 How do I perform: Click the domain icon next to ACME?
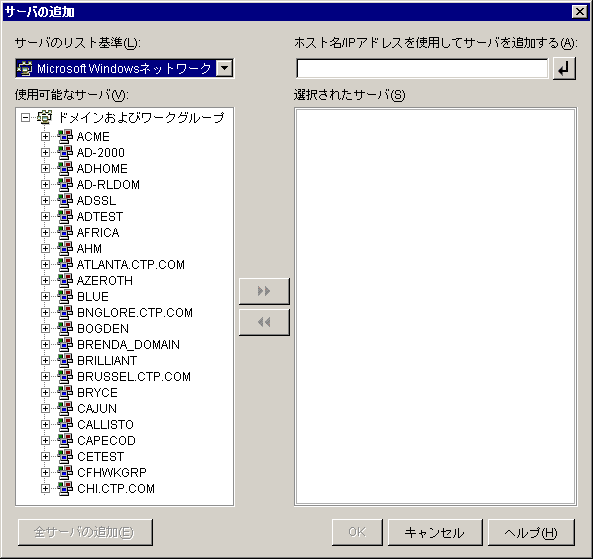pos(65,136)
